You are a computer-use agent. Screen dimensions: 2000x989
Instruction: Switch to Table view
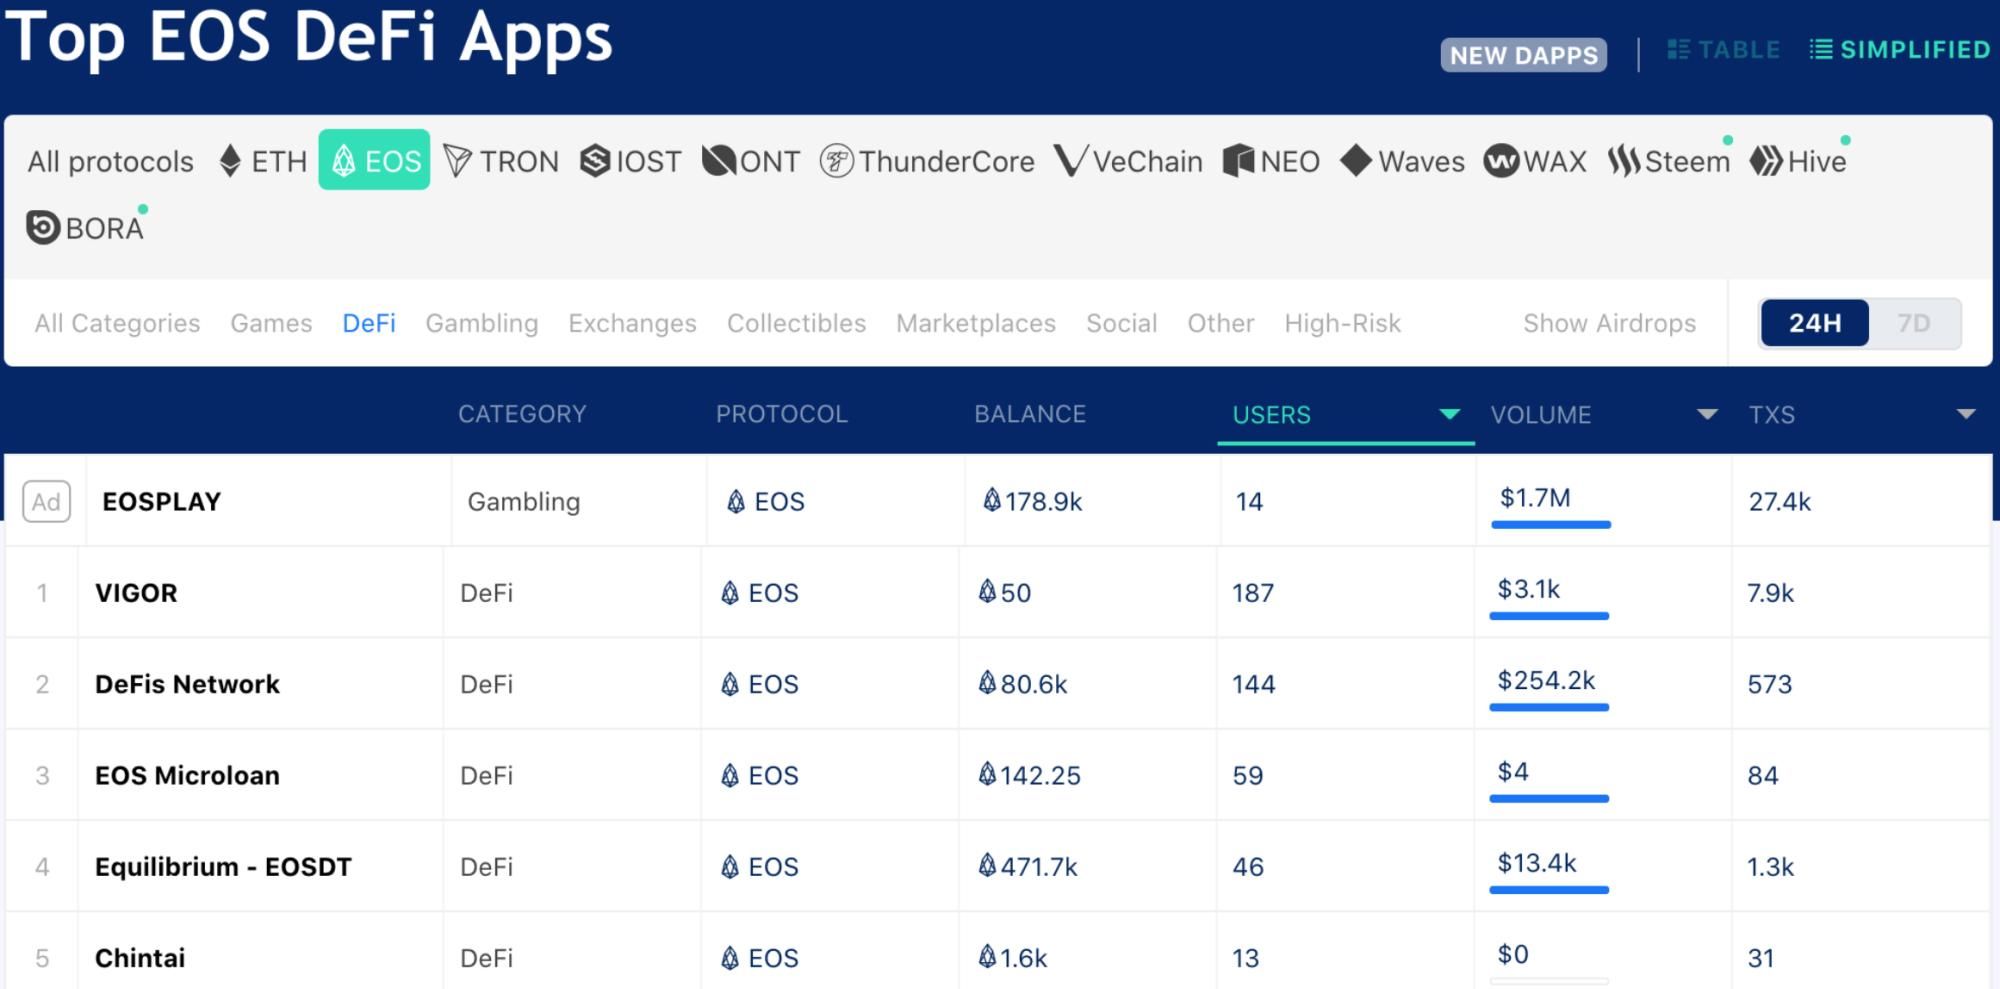(x=1724, y=50)
